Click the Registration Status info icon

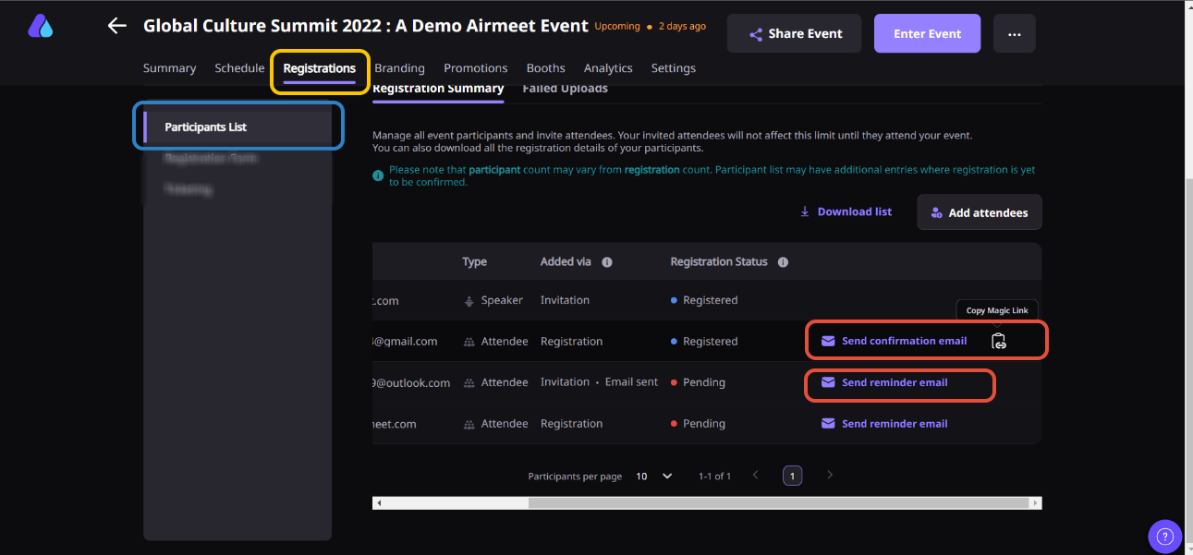tap(783, 262)
